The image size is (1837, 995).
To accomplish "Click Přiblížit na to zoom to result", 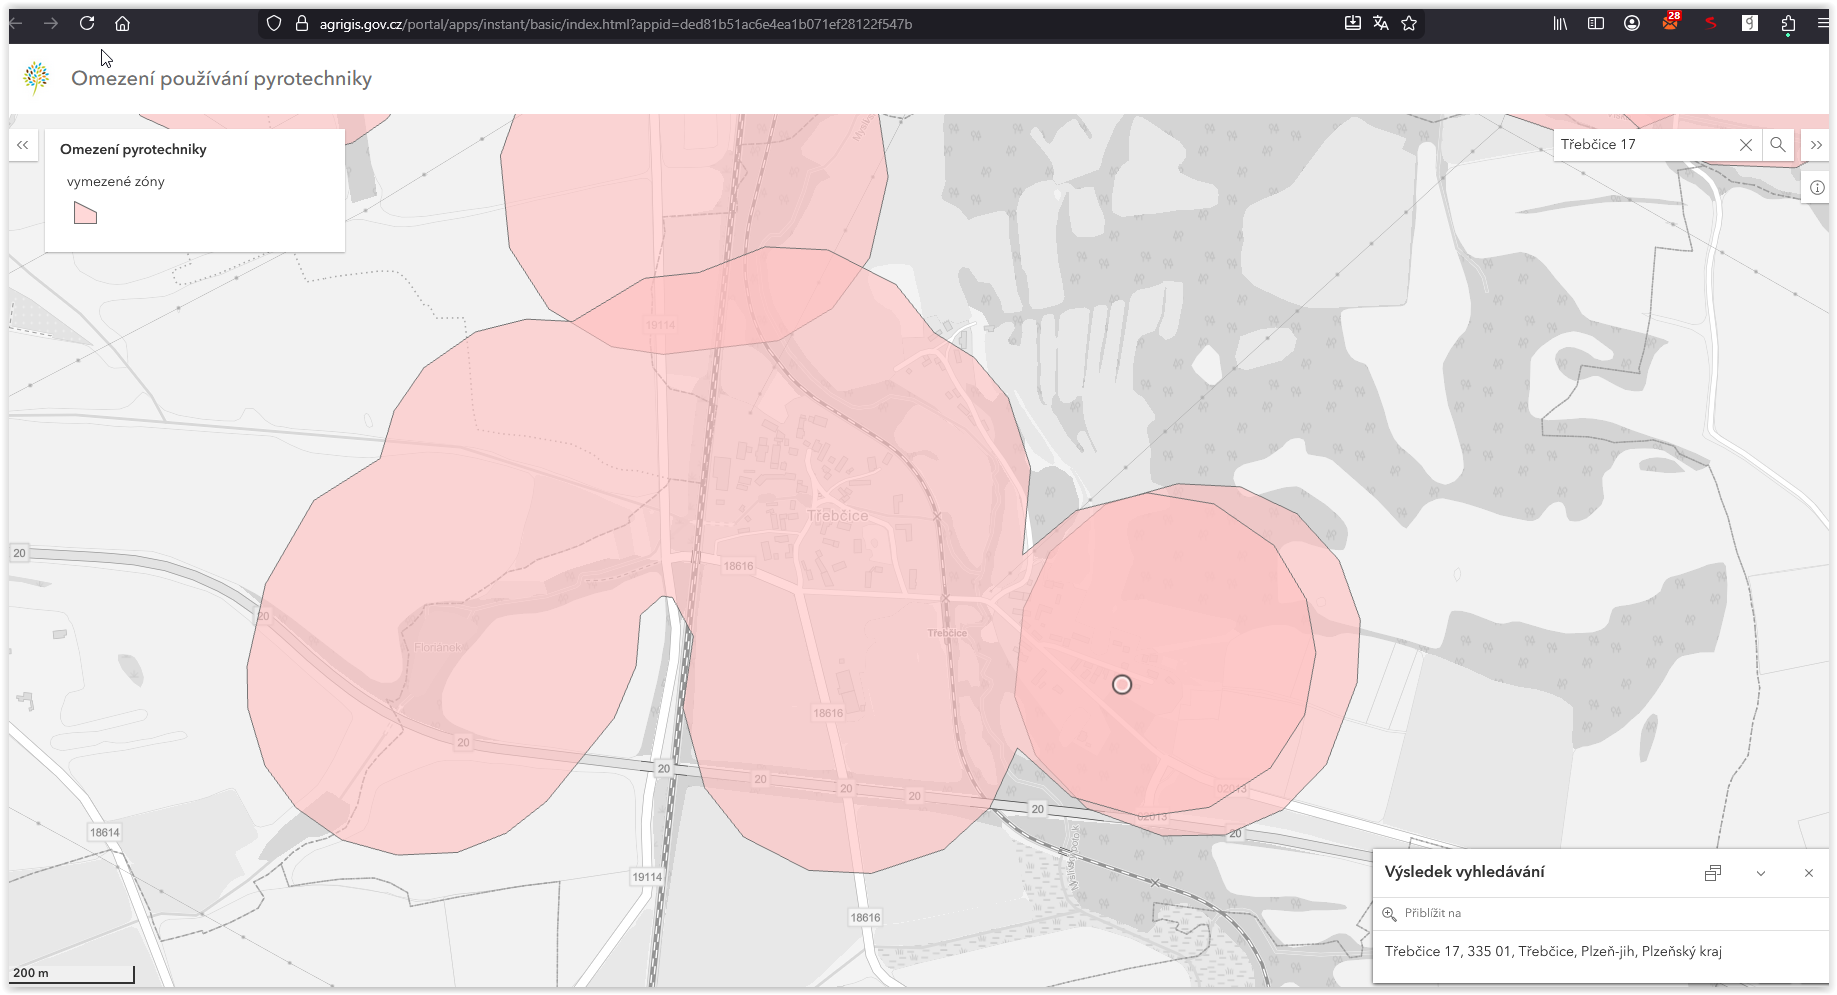I will tap(1422, 913).
